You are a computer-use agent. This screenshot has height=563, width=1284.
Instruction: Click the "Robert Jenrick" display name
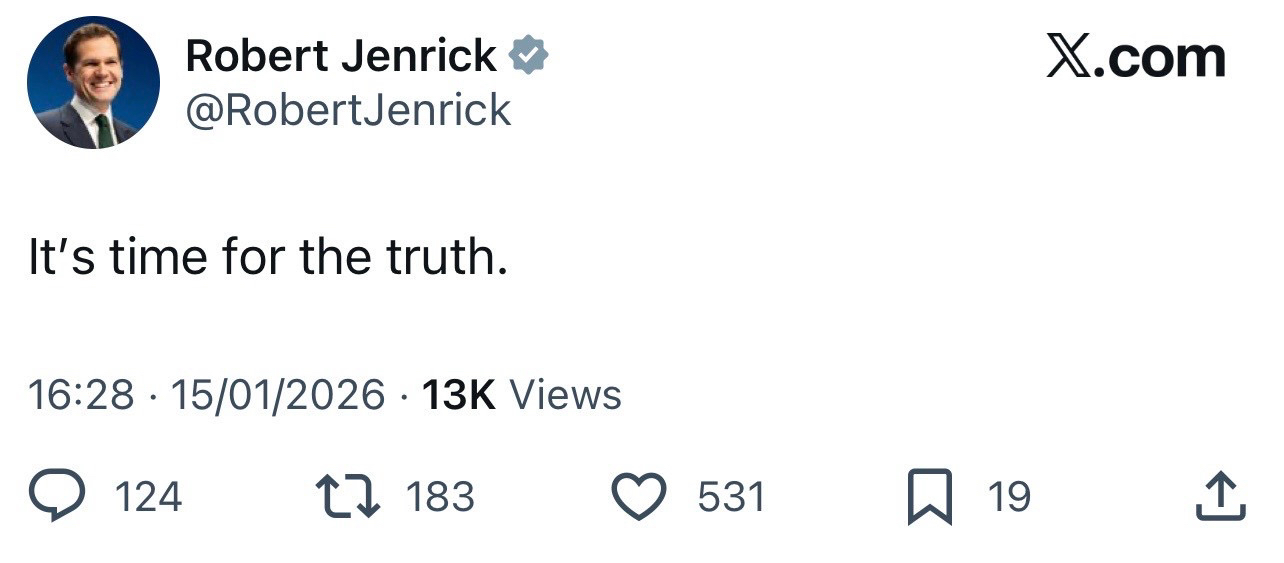(341, 56)
